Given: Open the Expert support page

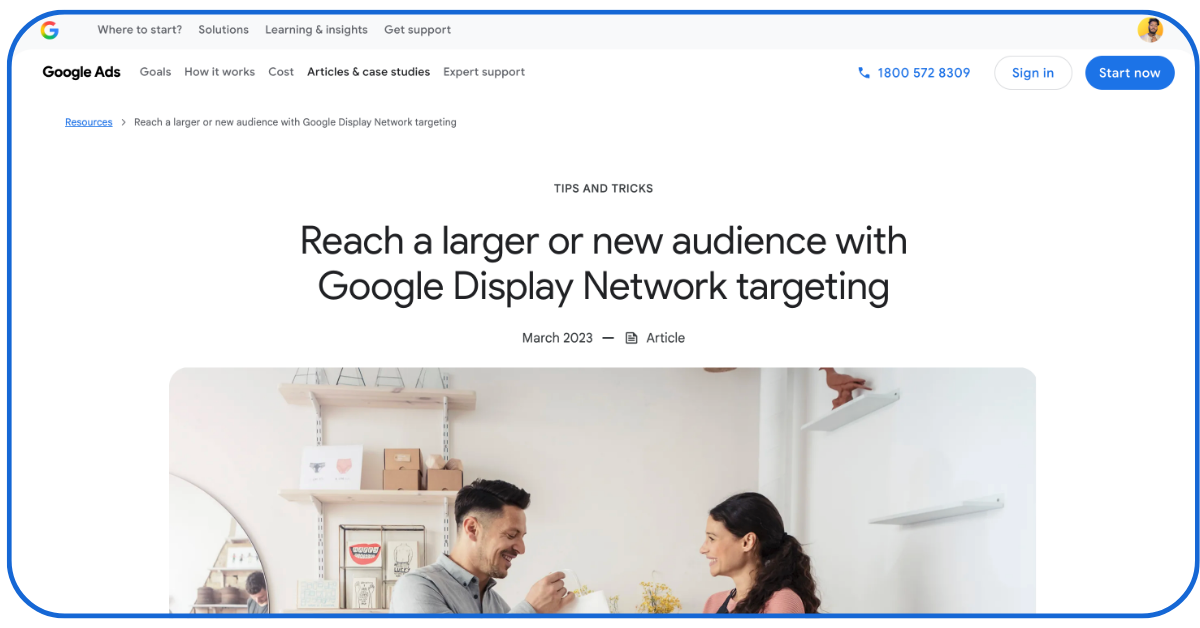Looking at the screenshot, I should click(x=484, y=72).
